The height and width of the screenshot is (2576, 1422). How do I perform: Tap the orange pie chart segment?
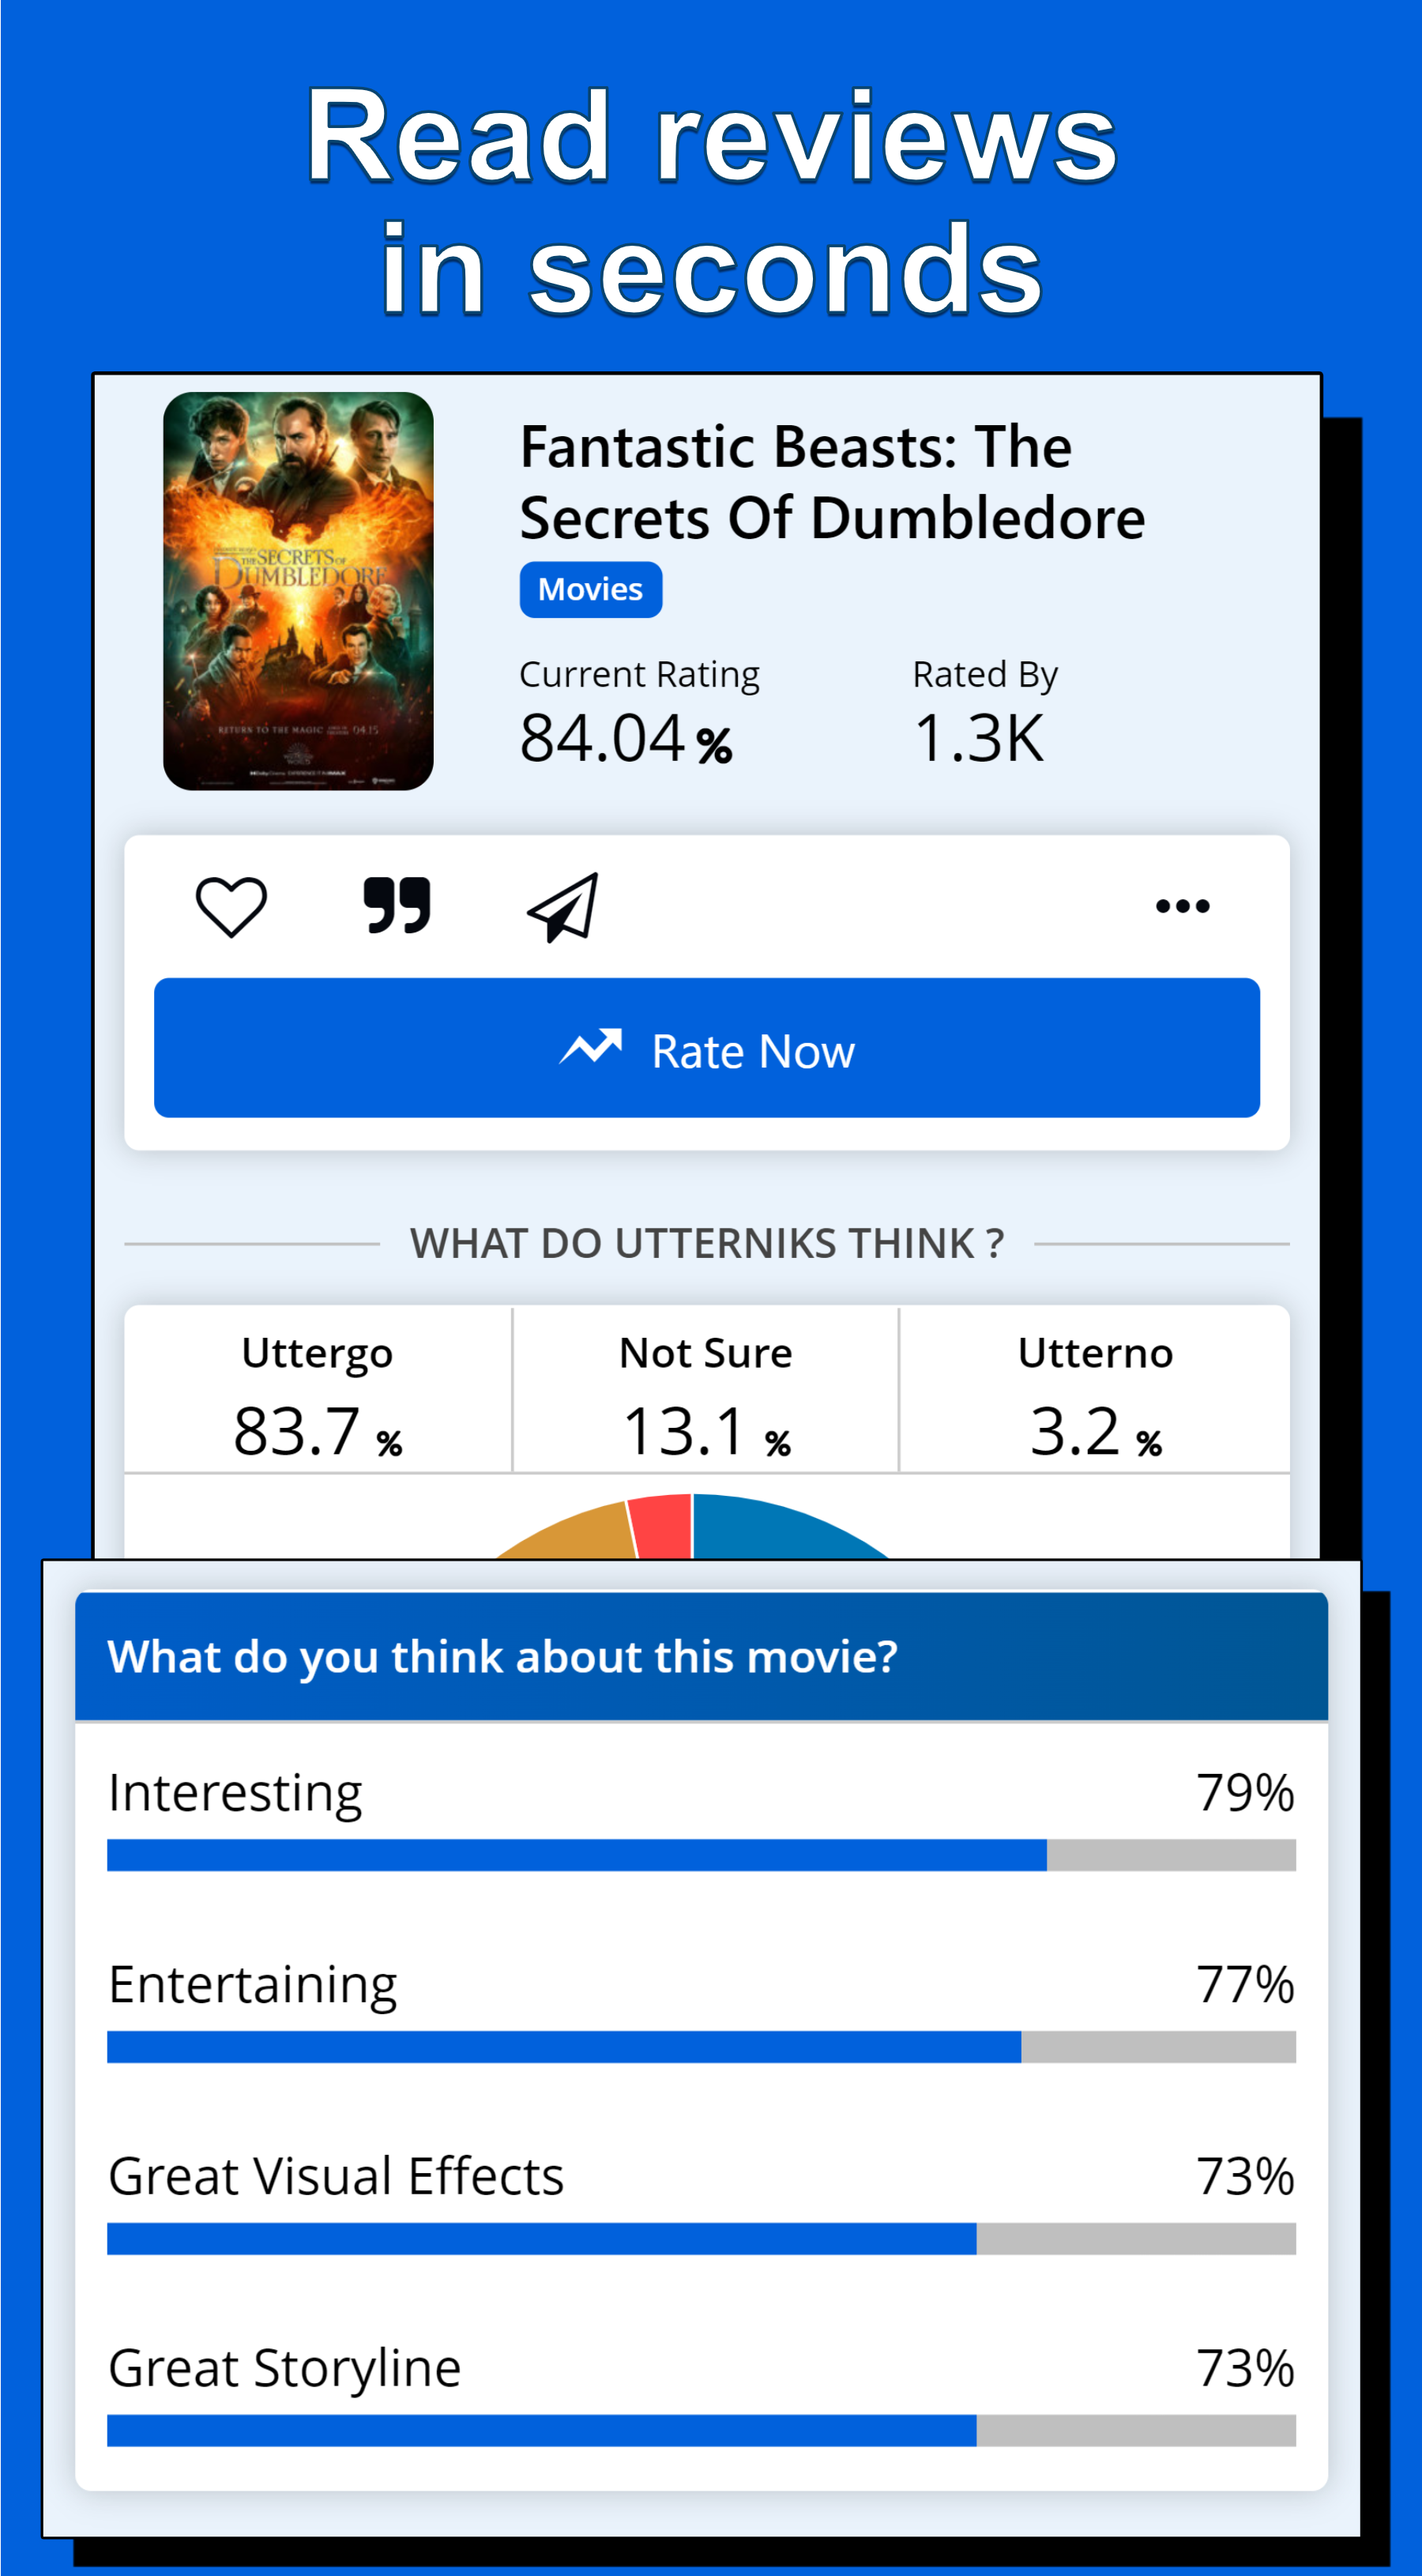coord(580,1535)
